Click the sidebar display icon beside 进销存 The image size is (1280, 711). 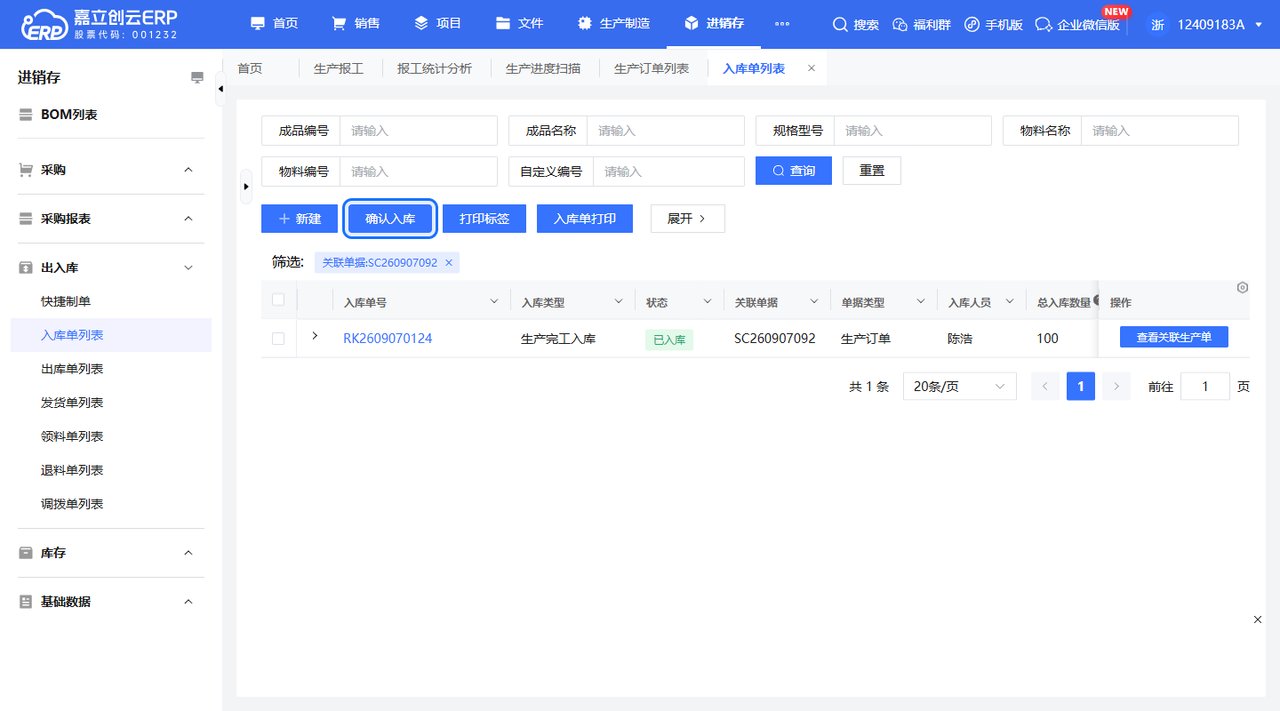click(x=197, y=78)
